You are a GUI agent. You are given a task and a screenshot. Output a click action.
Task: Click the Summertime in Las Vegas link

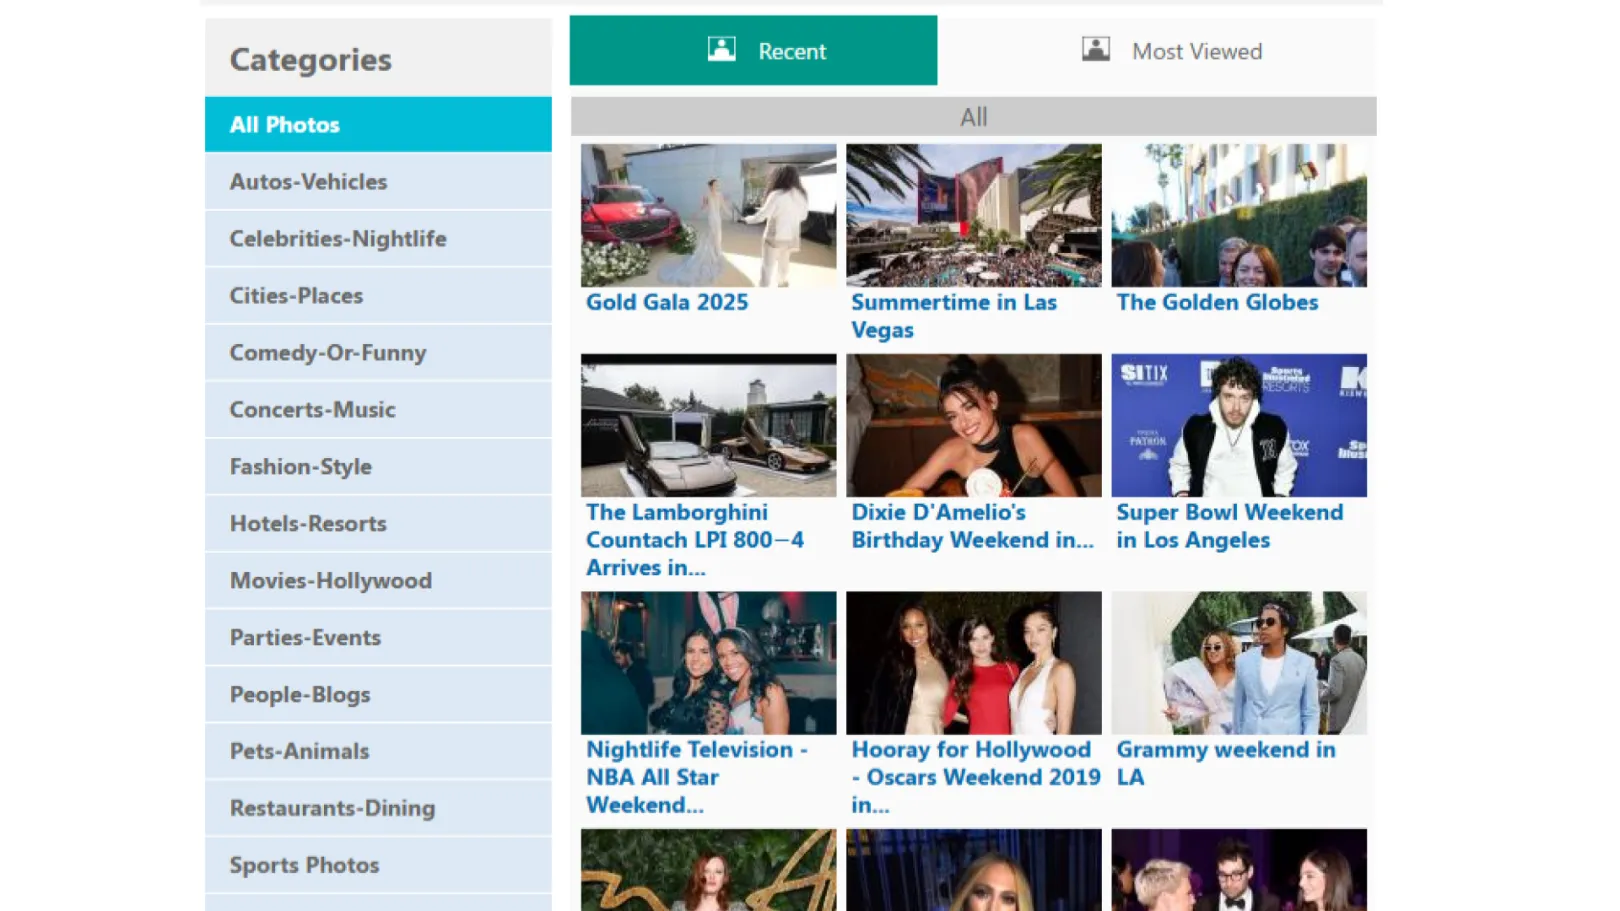tap(954, 316)
